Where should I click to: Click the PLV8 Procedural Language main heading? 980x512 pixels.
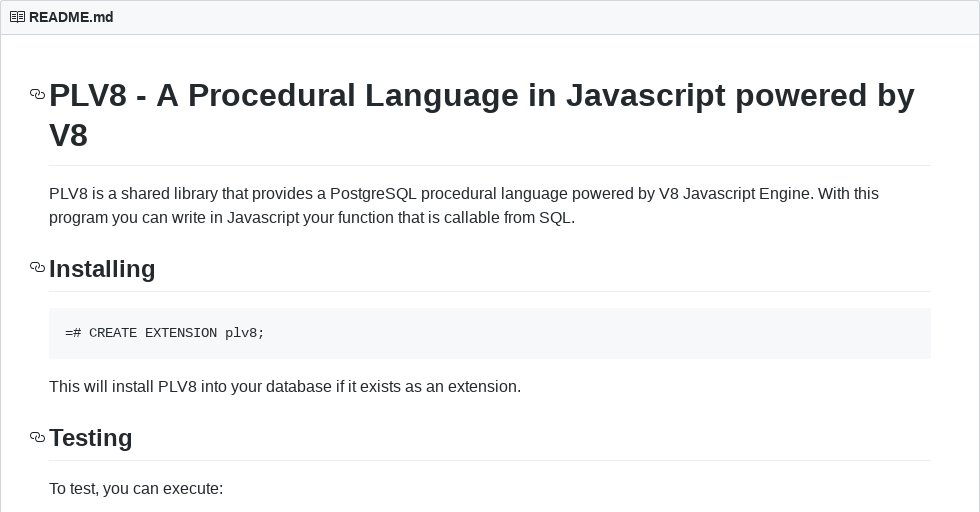482,115
